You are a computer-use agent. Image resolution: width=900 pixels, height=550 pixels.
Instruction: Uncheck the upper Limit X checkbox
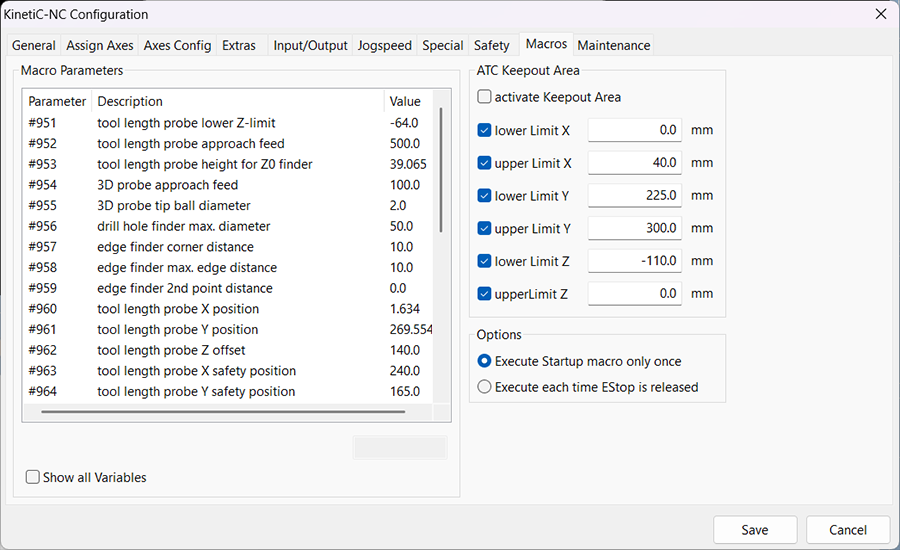pyautogui.click(x=484, y=163)
